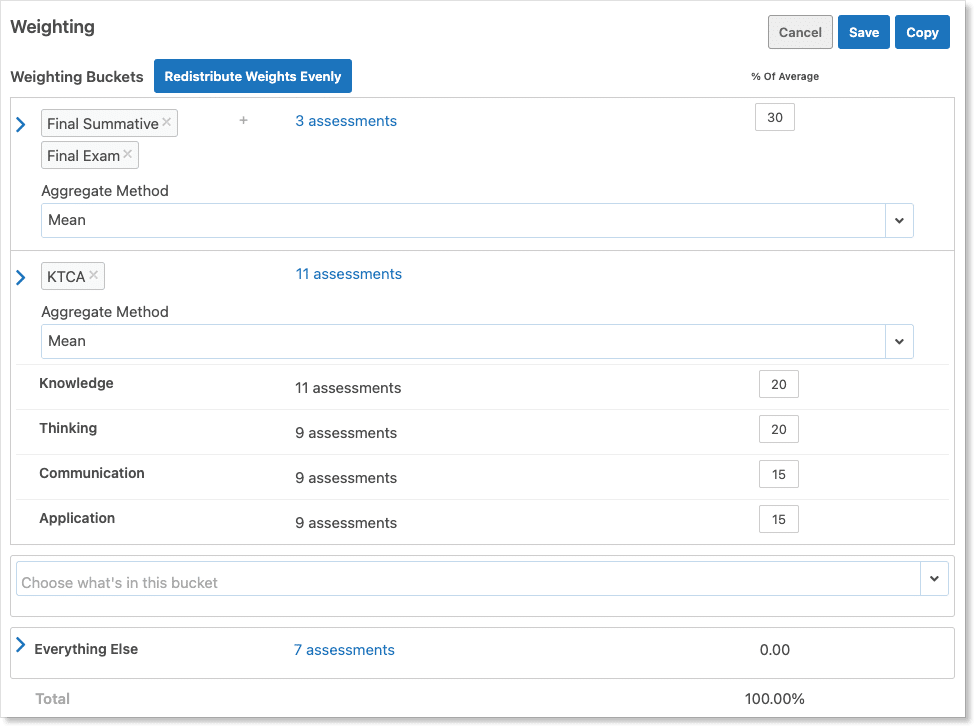The image size is (976, 728).
Task: Save the weighting settings
Action: click(x=863, y=32)
